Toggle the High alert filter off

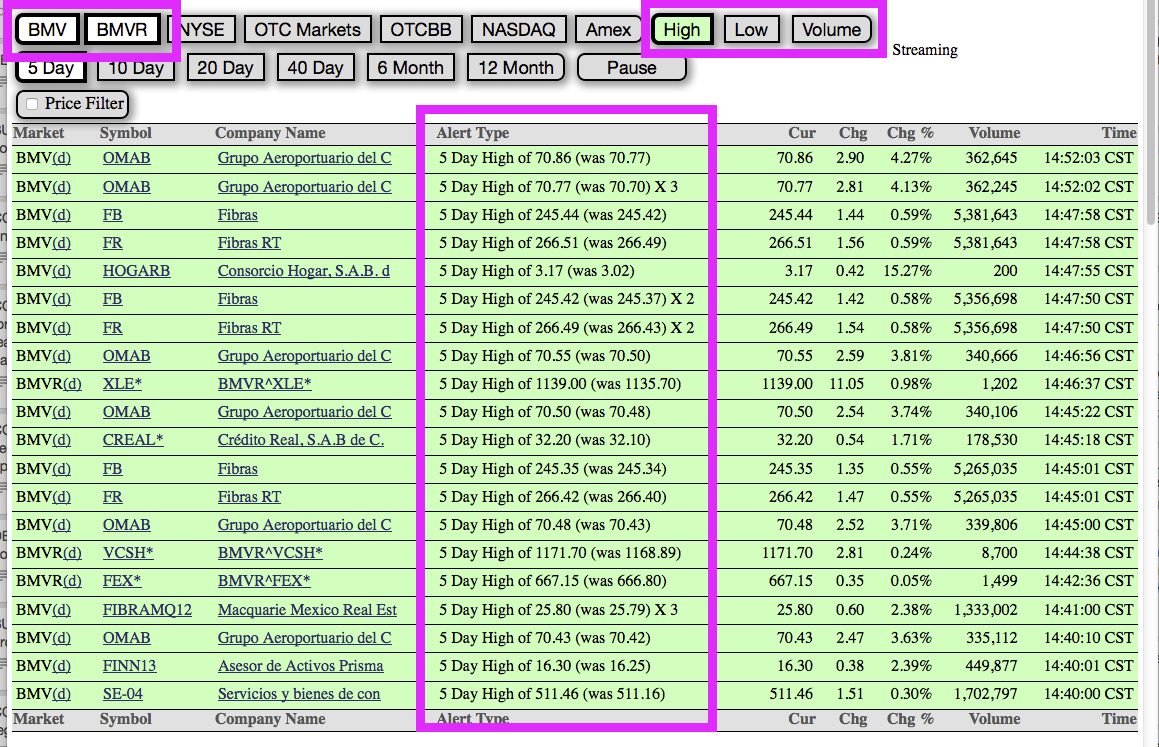click(682, 29)
